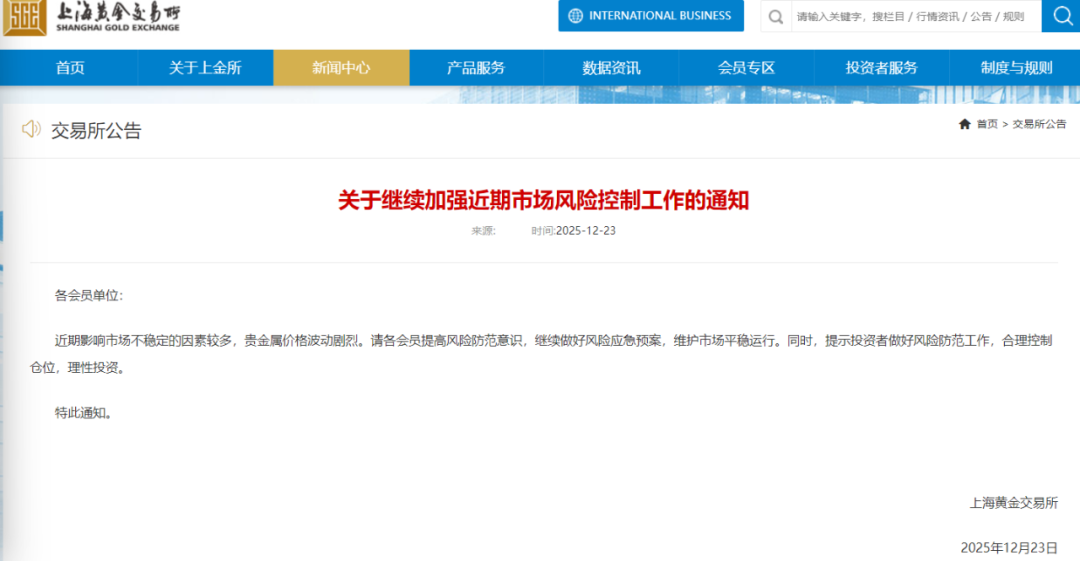
Task: Open the 投资者服务 menu
Action: tap(882, 68)
